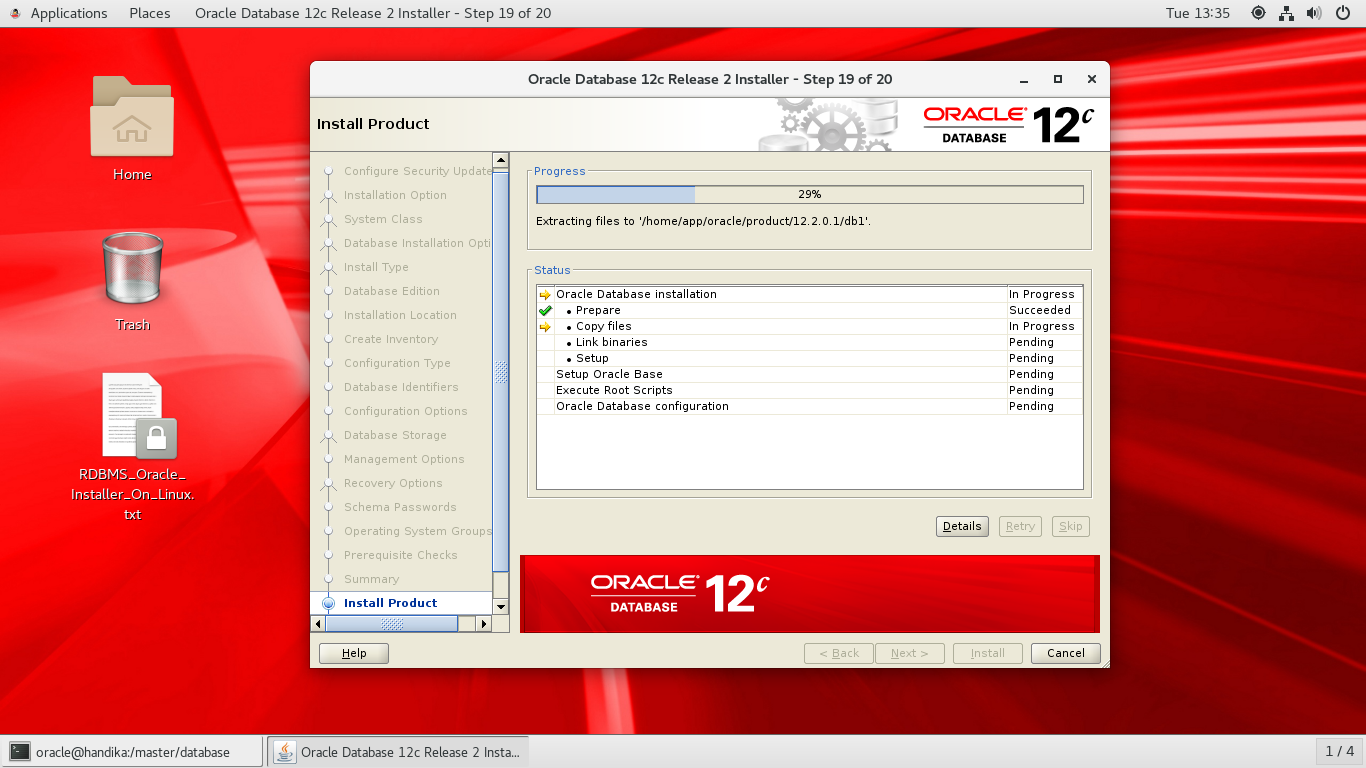This screenshot has height=768, width=1366.
Task: Click the network connection icon in top panel
Action: pyautogui.click(x=1286, y=13)
